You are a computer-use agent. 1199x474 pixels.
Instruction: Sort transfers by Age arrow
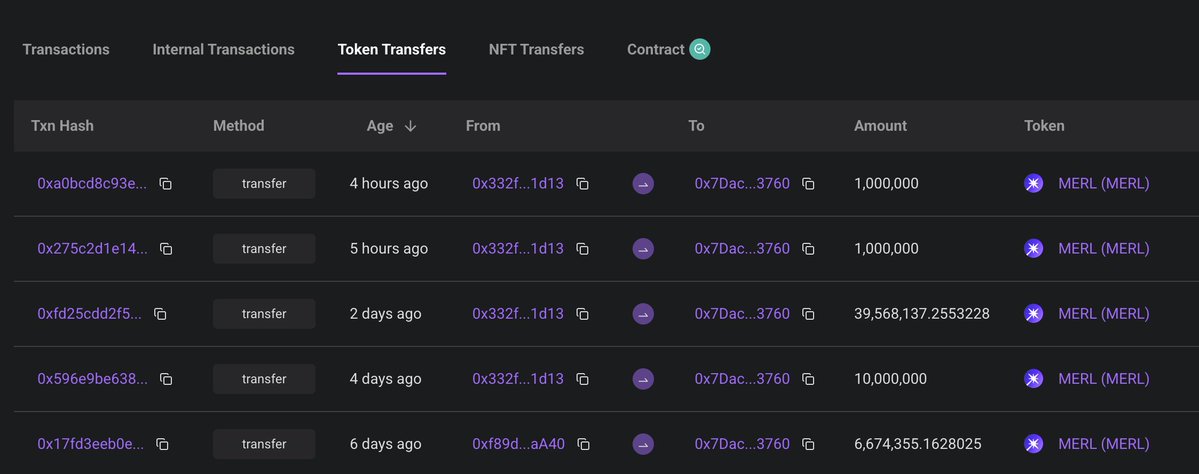tap(410, 126)
